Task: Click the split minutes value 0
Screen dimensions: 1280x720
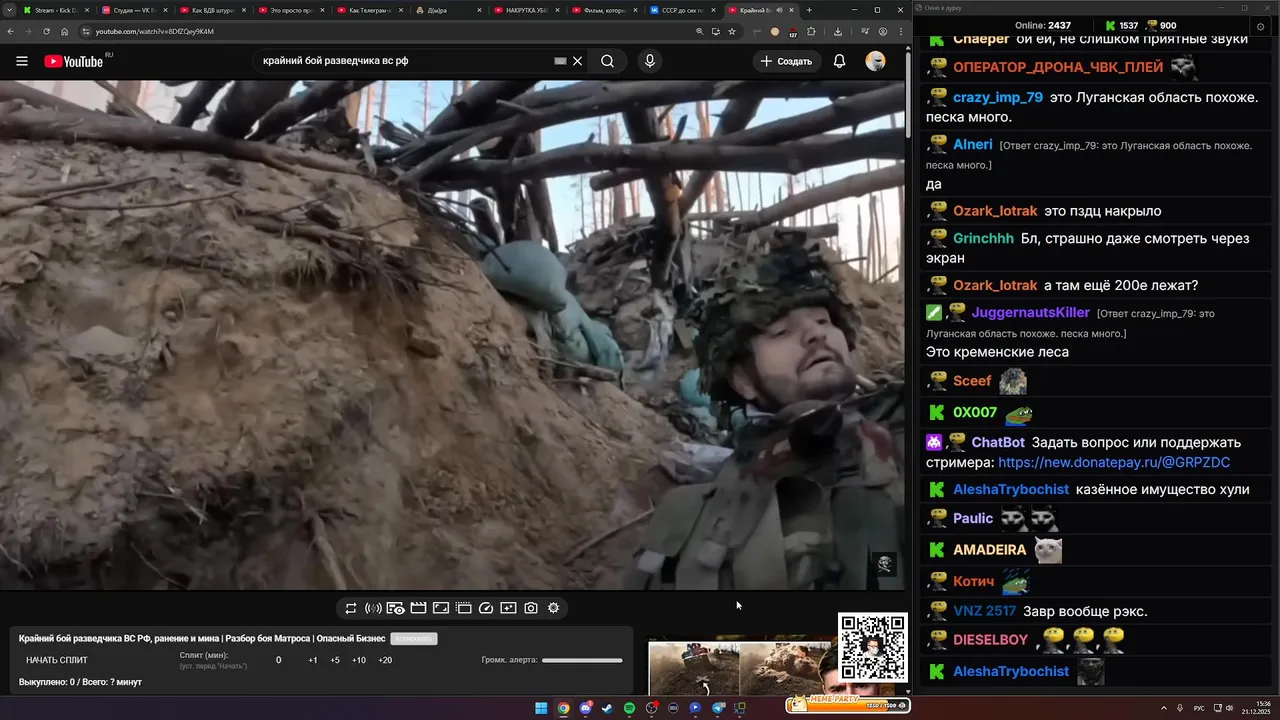Action: [x=278, y=660]
